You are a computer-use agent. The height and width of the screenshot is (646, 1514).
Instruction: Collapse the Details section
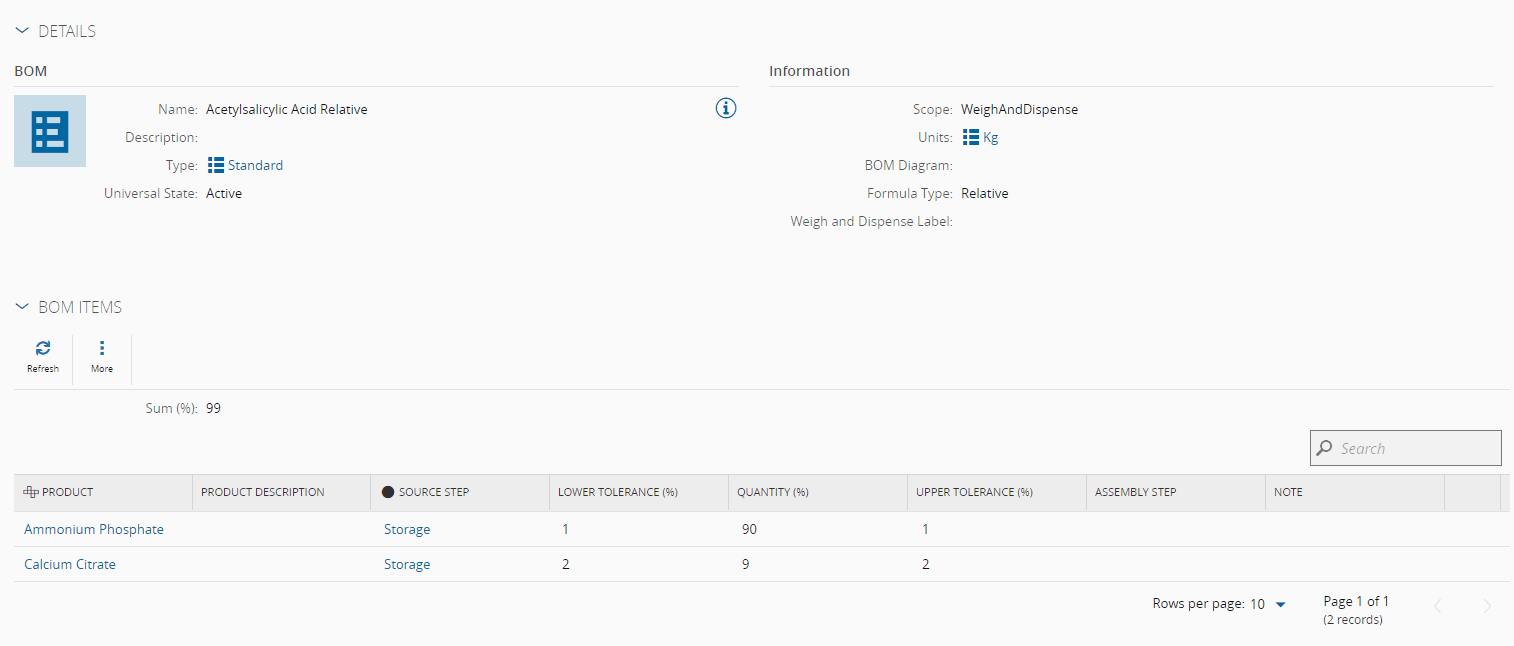click(23, 31)
